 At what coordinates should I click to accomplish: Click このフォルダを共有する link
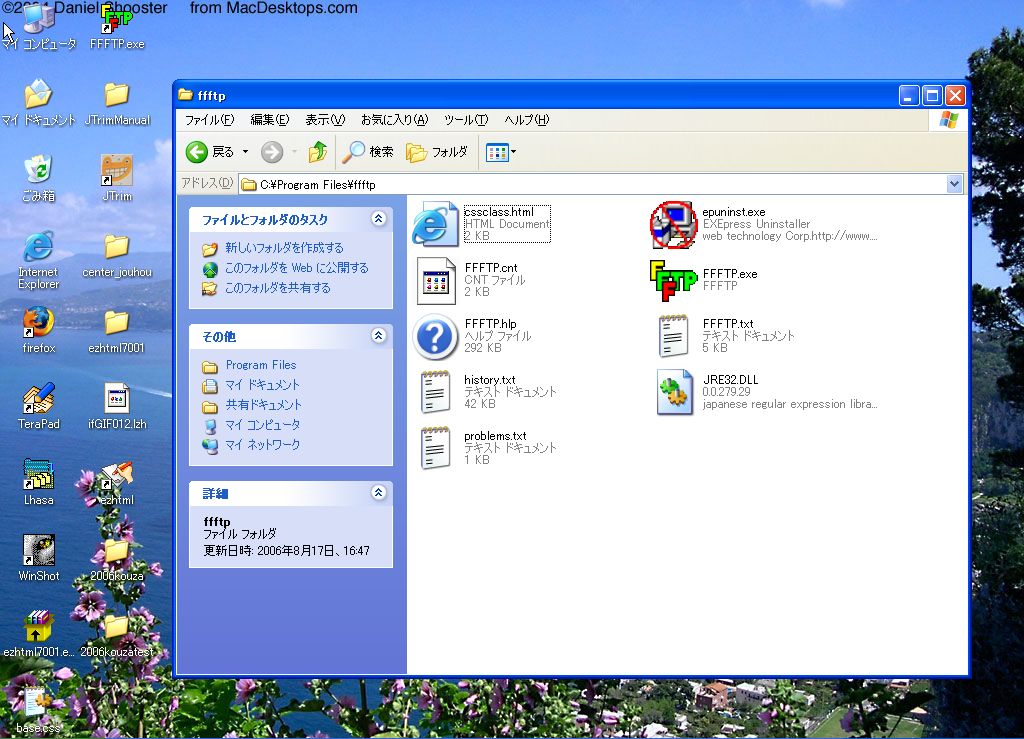(x=278, y=288)
